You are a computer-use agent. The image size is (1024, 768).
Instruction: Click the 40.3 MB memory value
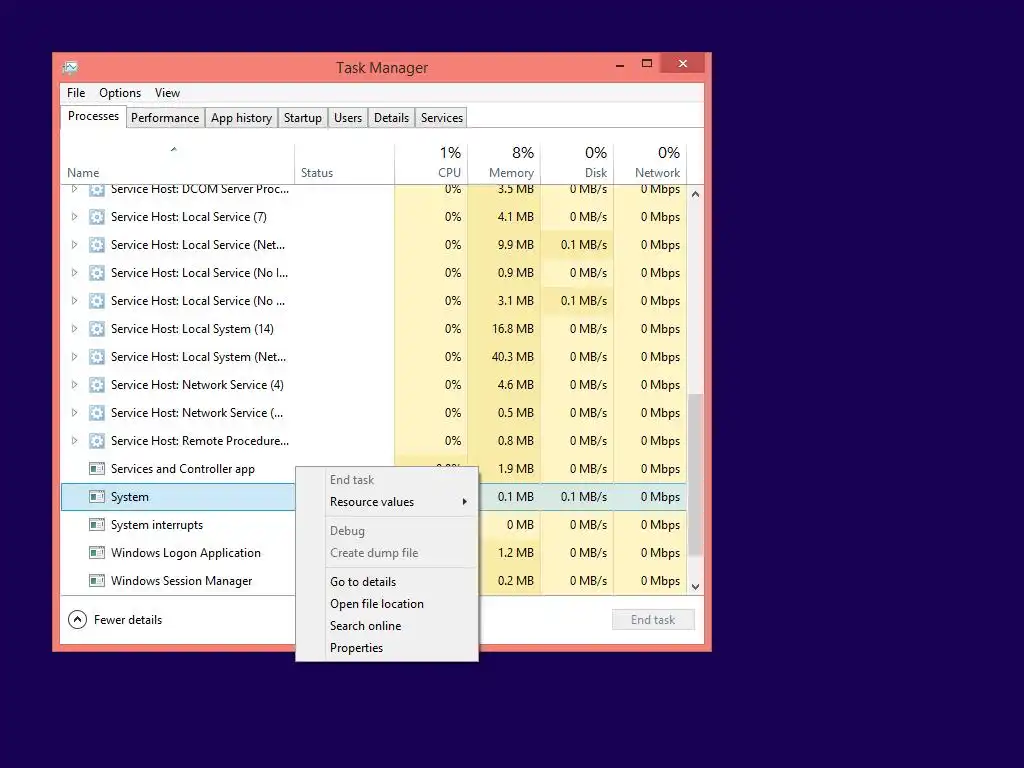[x=513, y=357]
